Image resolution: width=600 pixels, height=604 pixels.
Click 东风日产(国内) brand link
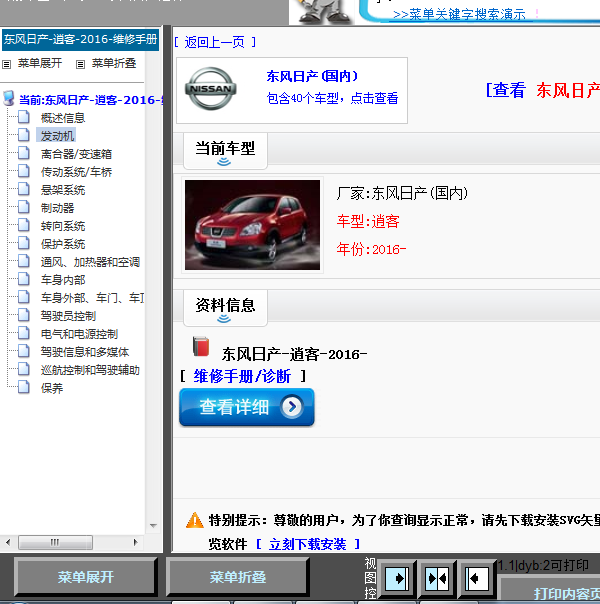[x=312, y=76]
